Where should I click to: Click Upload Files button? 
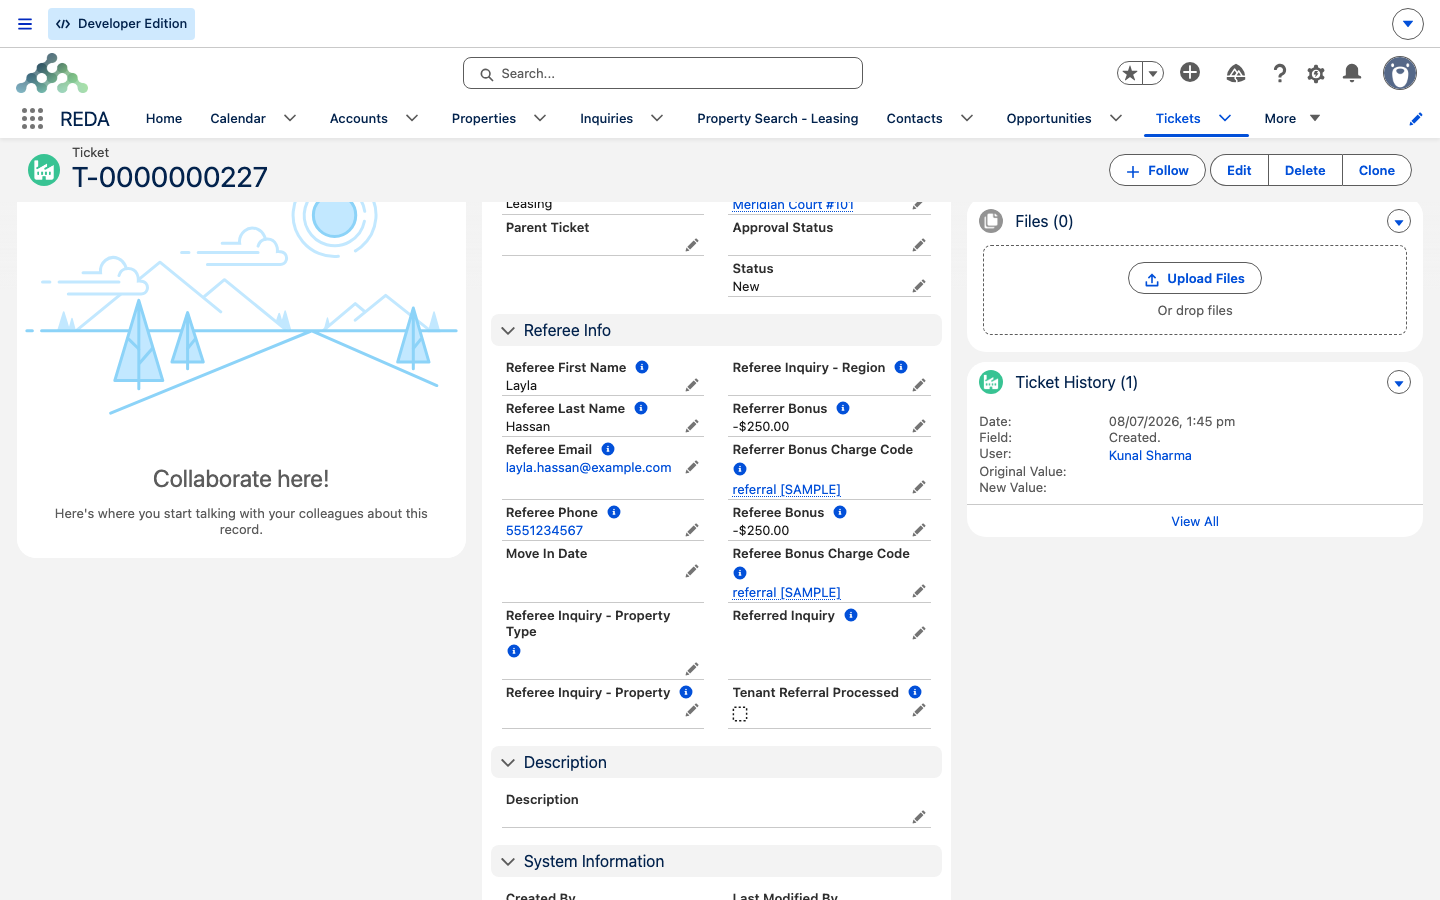point(1195,279)
